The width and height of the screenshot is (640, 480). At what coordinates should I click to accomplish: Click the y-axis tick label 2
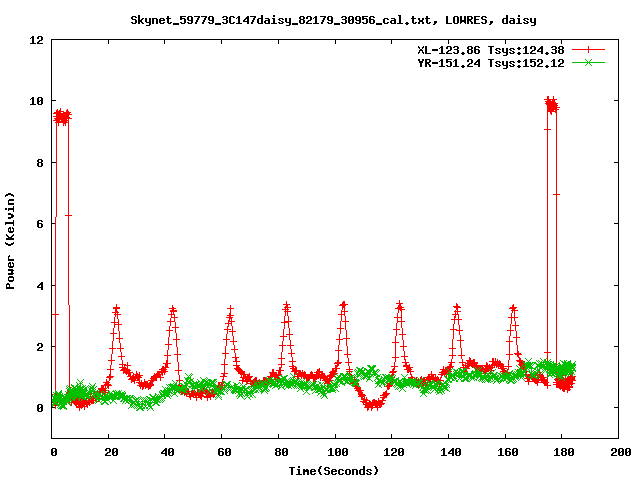pos(40,347)
